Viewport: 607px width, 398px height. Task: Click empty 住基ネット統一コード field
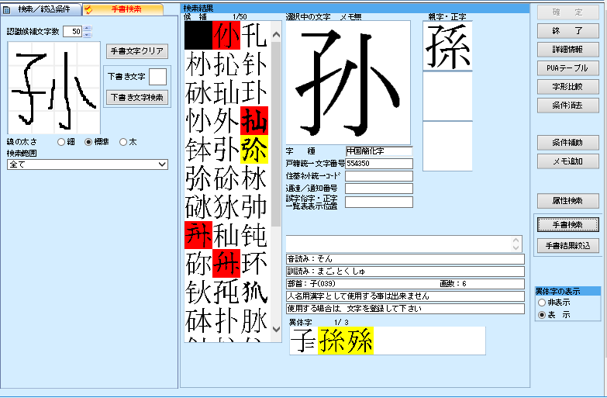pos(379,176)
